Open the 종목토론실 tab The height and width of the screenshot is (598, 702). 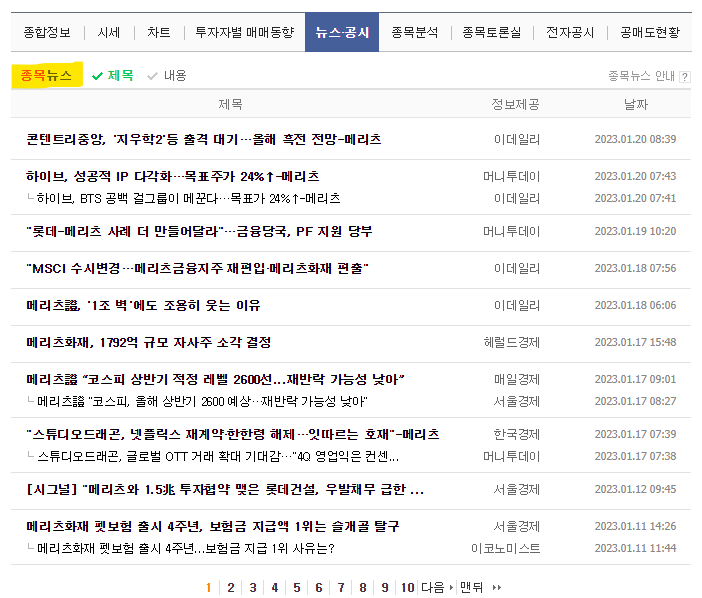click(492, 32)
